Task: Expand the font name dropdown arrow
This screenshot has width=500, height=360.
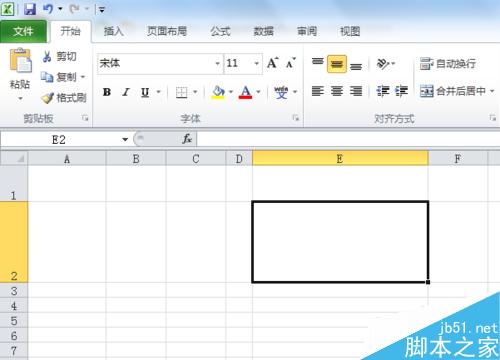Action: [217, 63]
